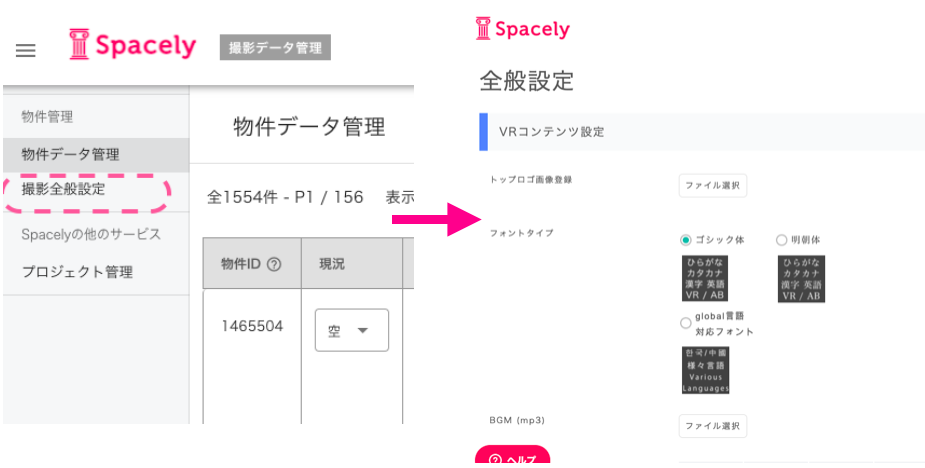Click the Spacely logo above 全般設定
Image resolution: width=925 pixels, height=468 pixels.
click(523, 28)
